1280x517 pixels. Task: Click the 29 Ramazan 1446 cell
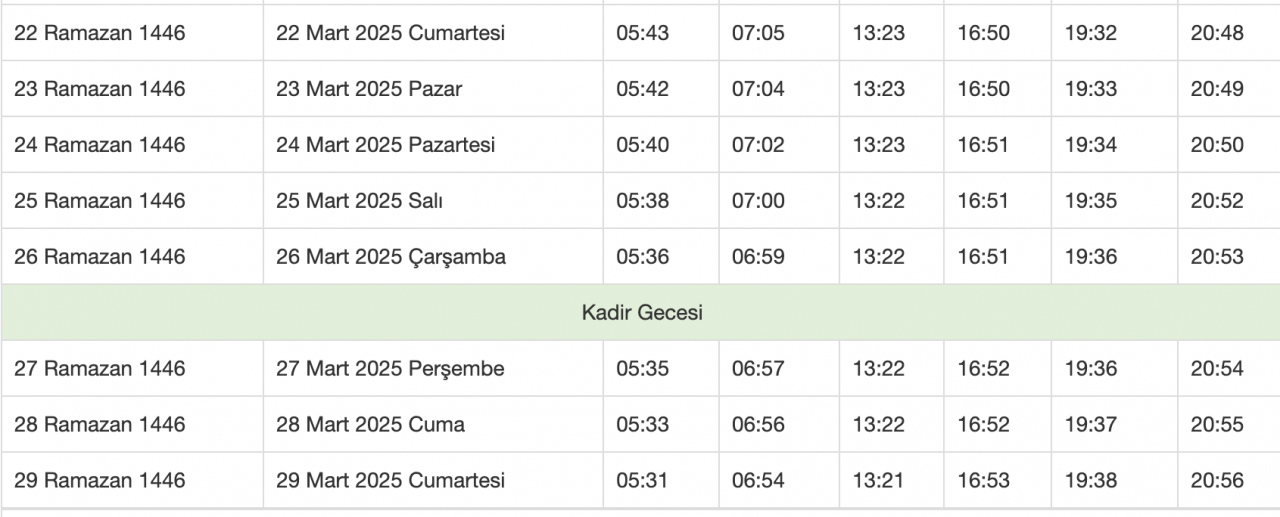coord(100,481)
